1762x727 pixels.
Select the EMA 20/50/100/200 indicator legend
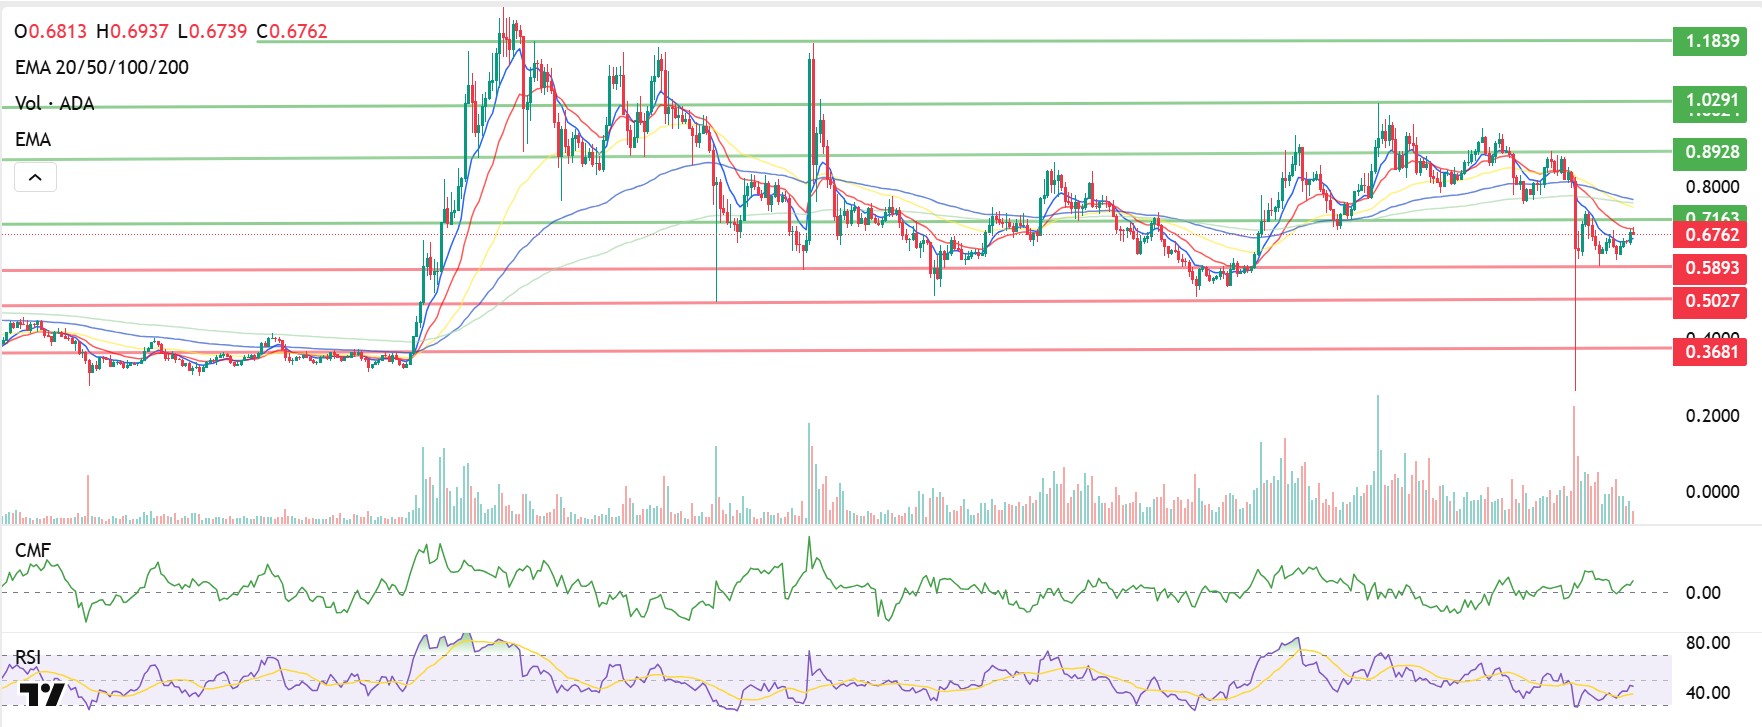101,67
